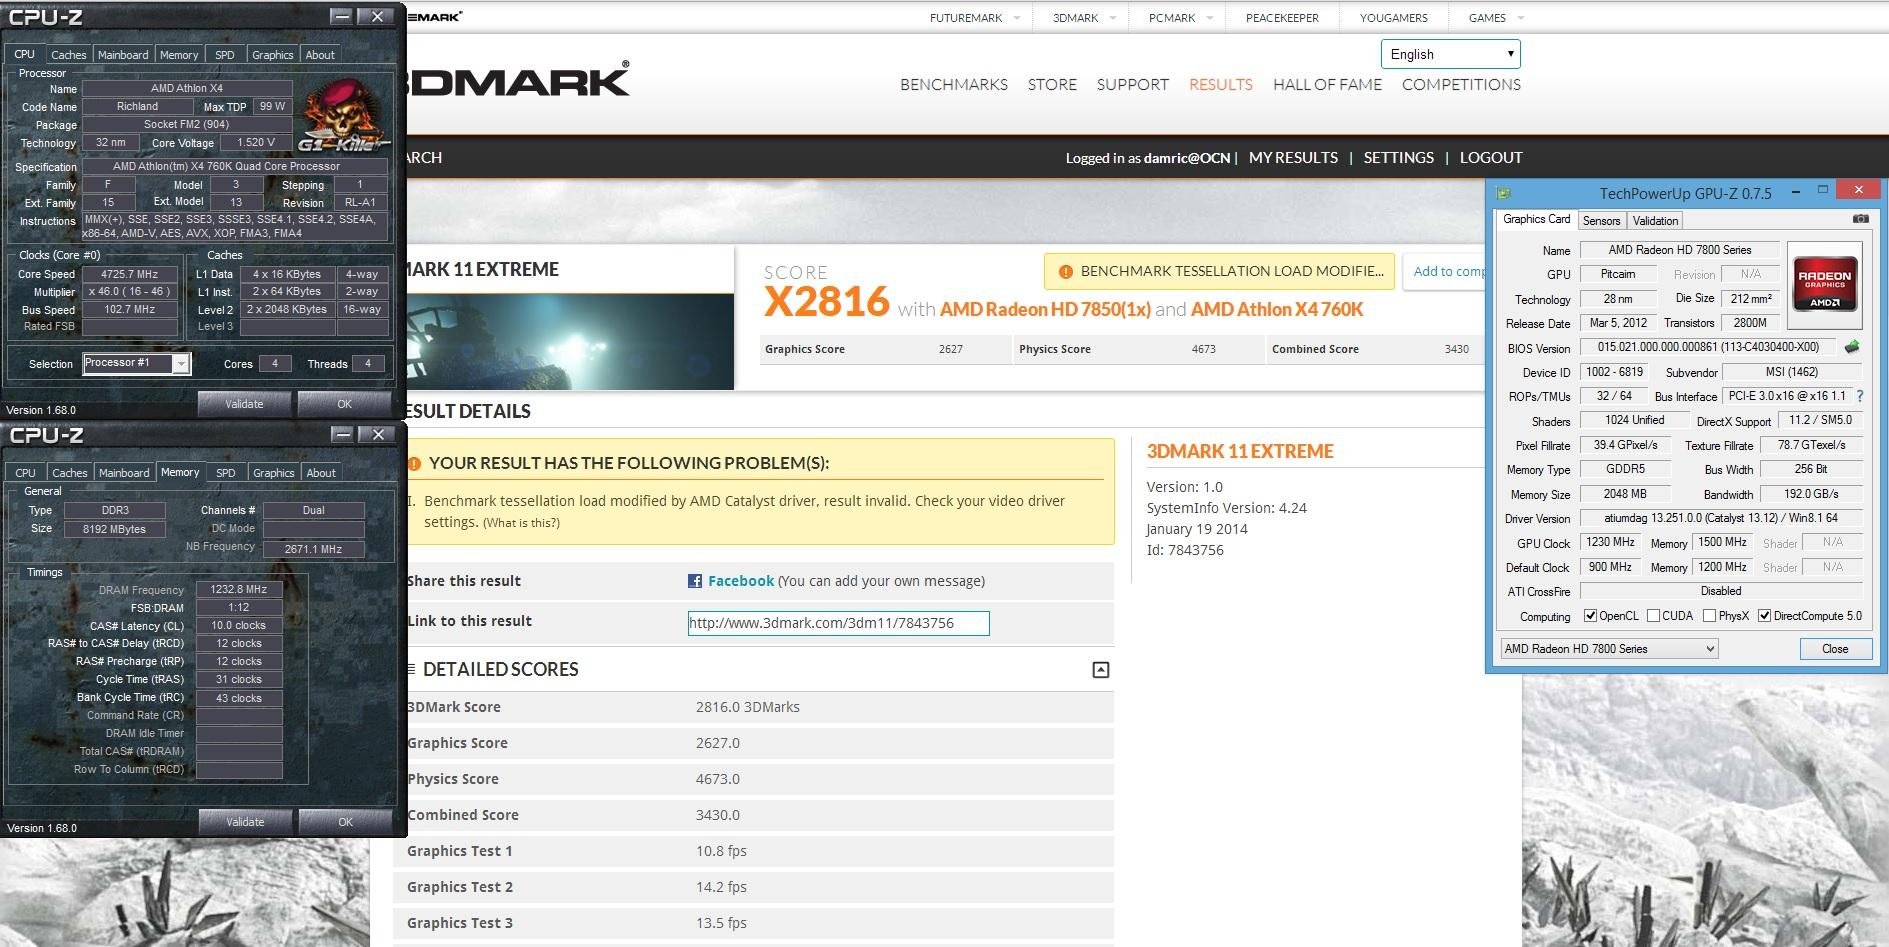Click the BIOS save chip icon in GPU-Z
This screenshot has width=1889, height=947.
click(x=1852, y=347)
